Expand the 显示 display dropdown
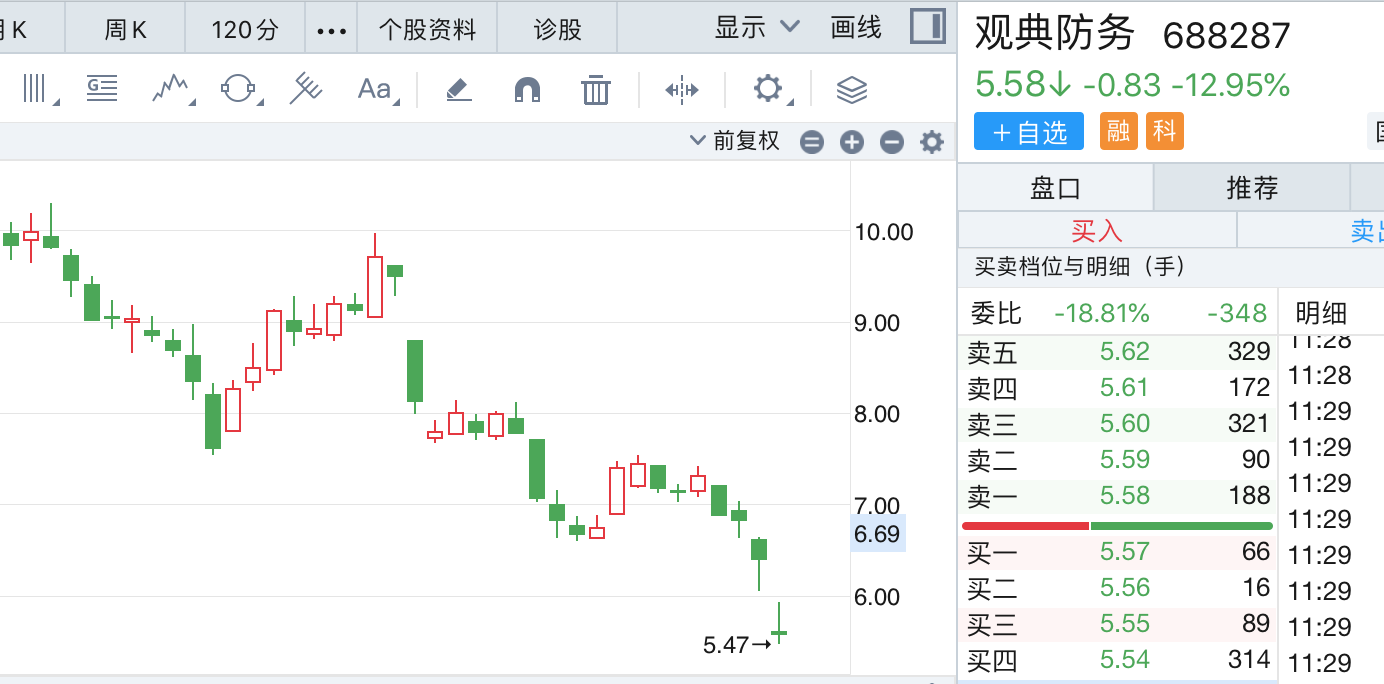Screen dimensions: 1384x684 757,27
